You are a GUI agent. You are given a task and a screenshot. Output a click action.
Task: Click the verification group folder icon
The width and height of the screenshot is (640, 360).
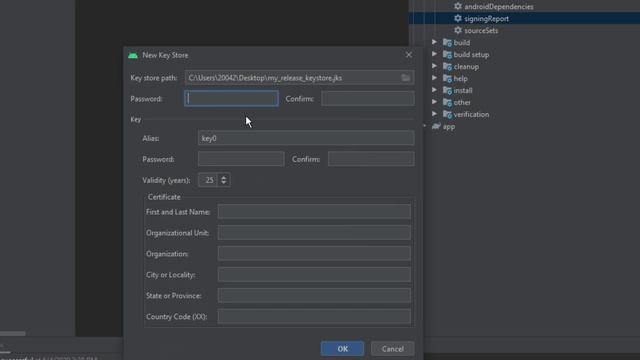pos(447,114)
